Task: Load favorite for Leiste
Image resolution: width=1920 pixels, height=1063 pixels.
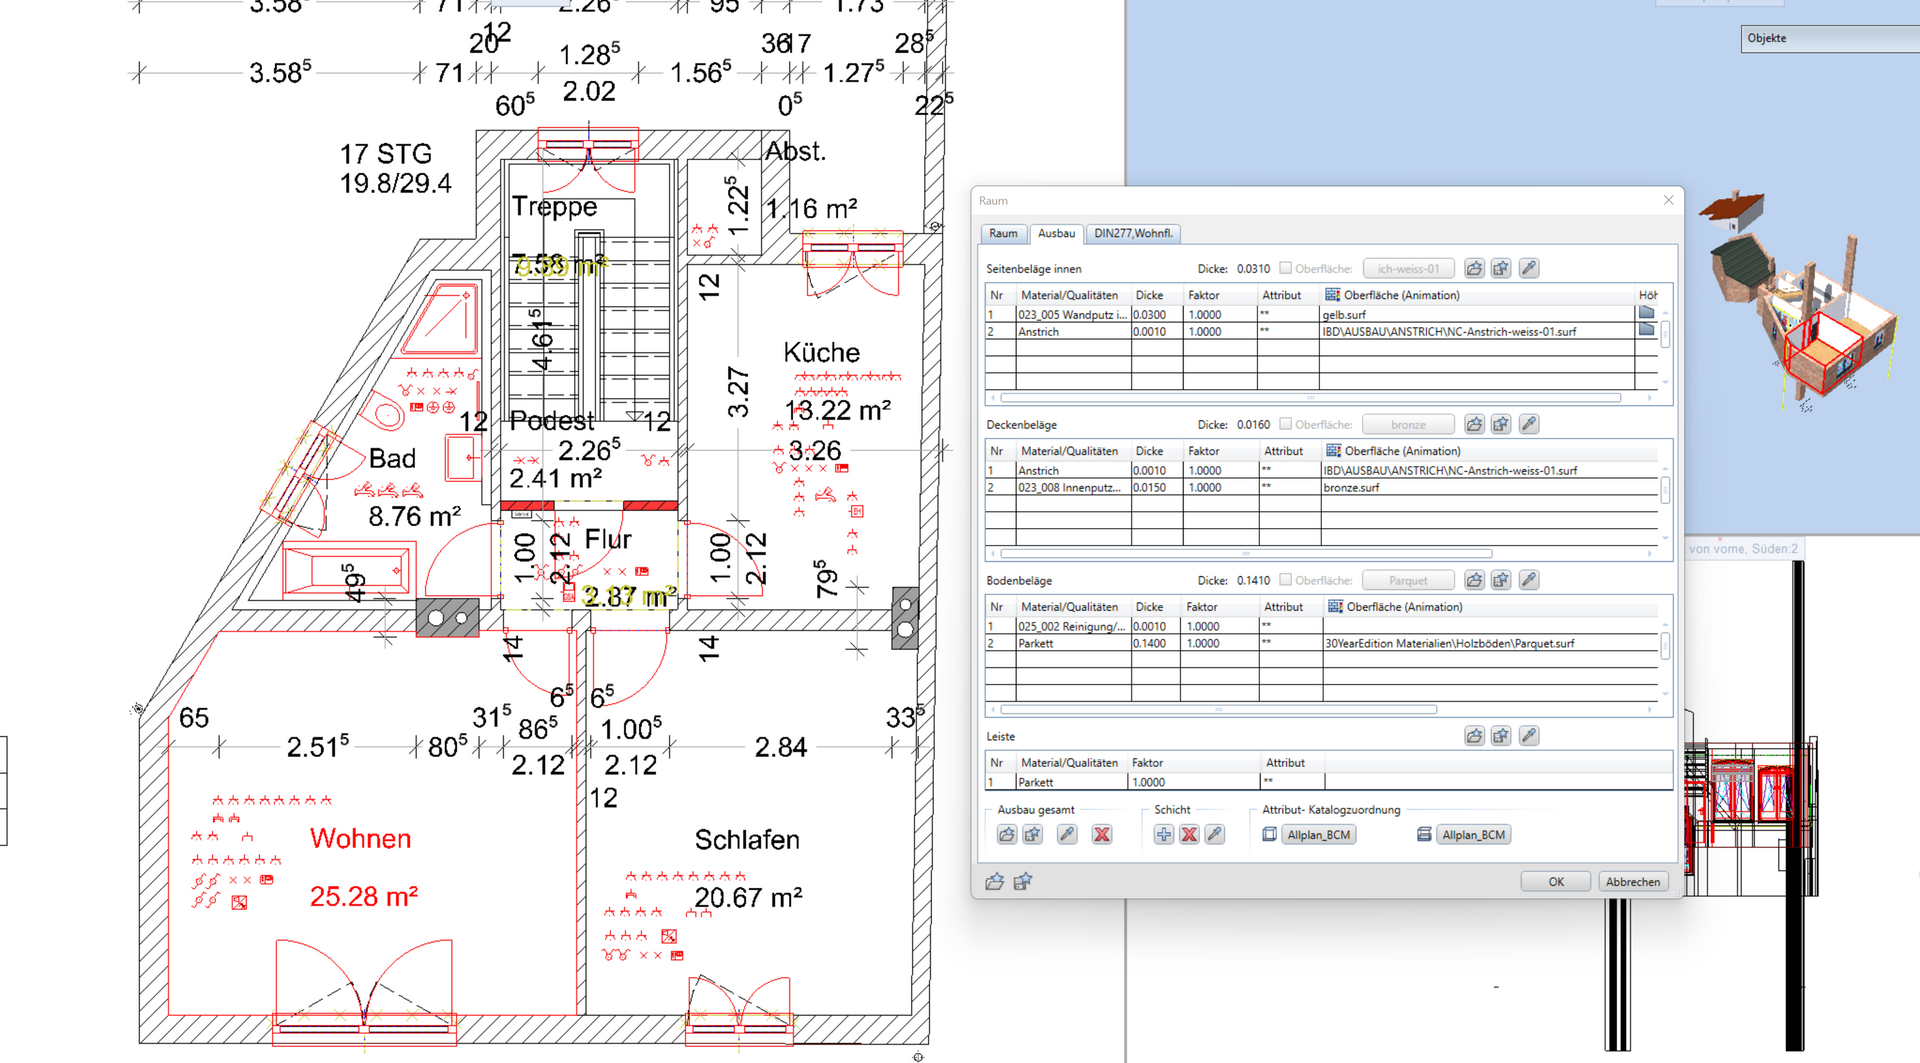Action: (x=1474, y=736)
